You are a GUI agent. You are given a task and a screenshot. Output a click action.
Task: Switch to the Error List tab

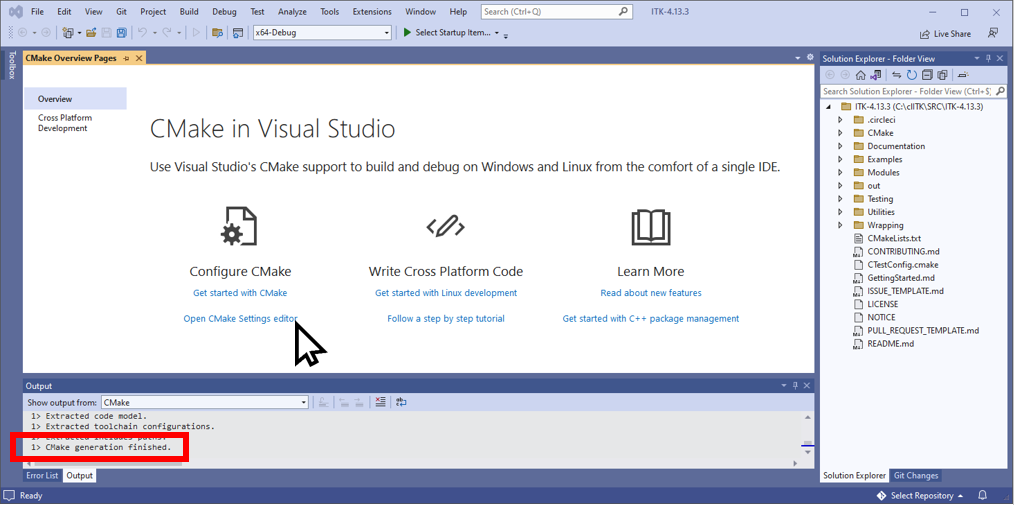tap(43, 475)
